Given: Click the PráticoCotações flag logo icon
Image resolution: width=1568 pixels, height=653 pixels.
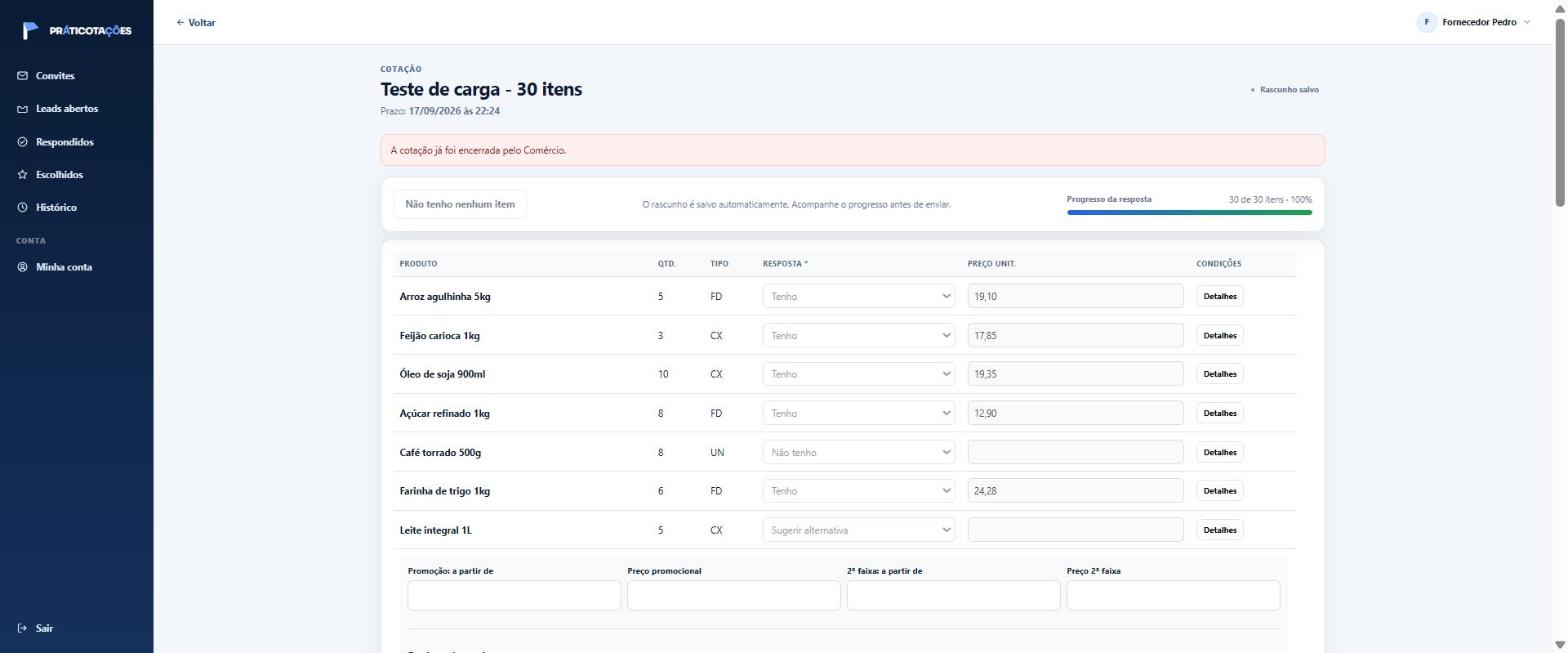Looking at the screenshot, I should point(30,30).
